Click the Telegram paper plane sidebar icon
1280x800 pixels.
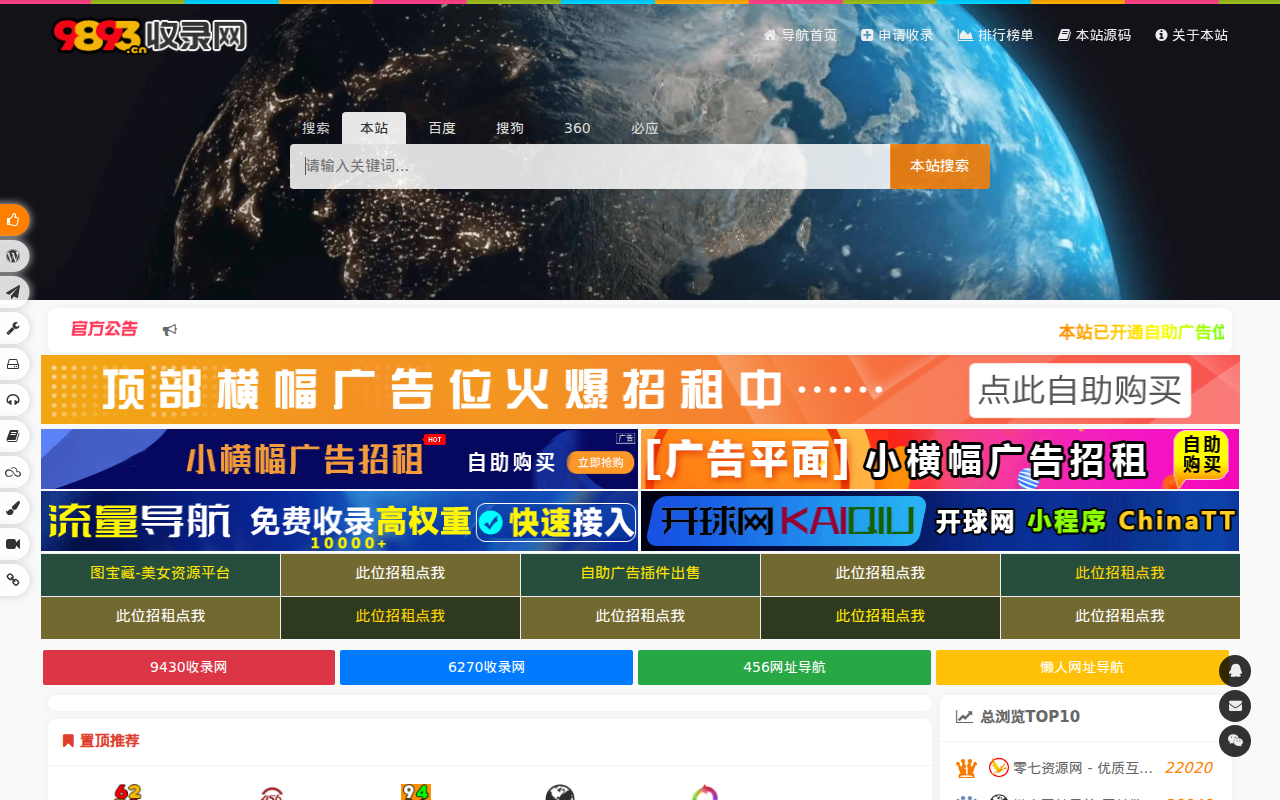coord(14,291)
